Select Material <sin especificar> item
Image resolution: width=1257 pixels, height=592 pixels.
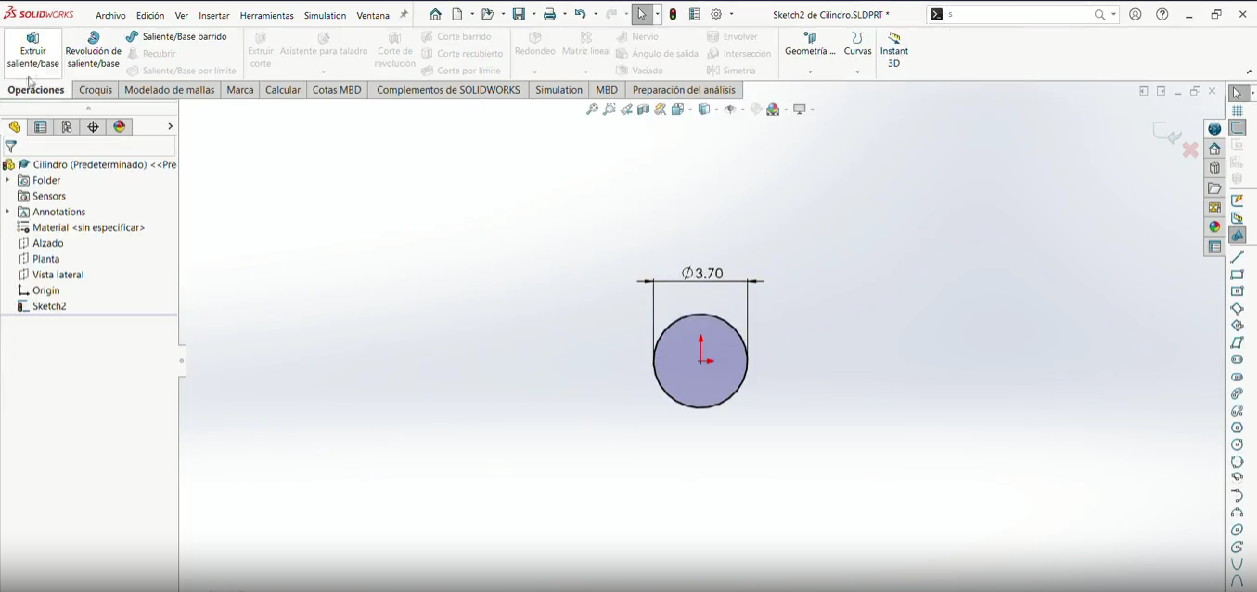click(x=81, y=227)
